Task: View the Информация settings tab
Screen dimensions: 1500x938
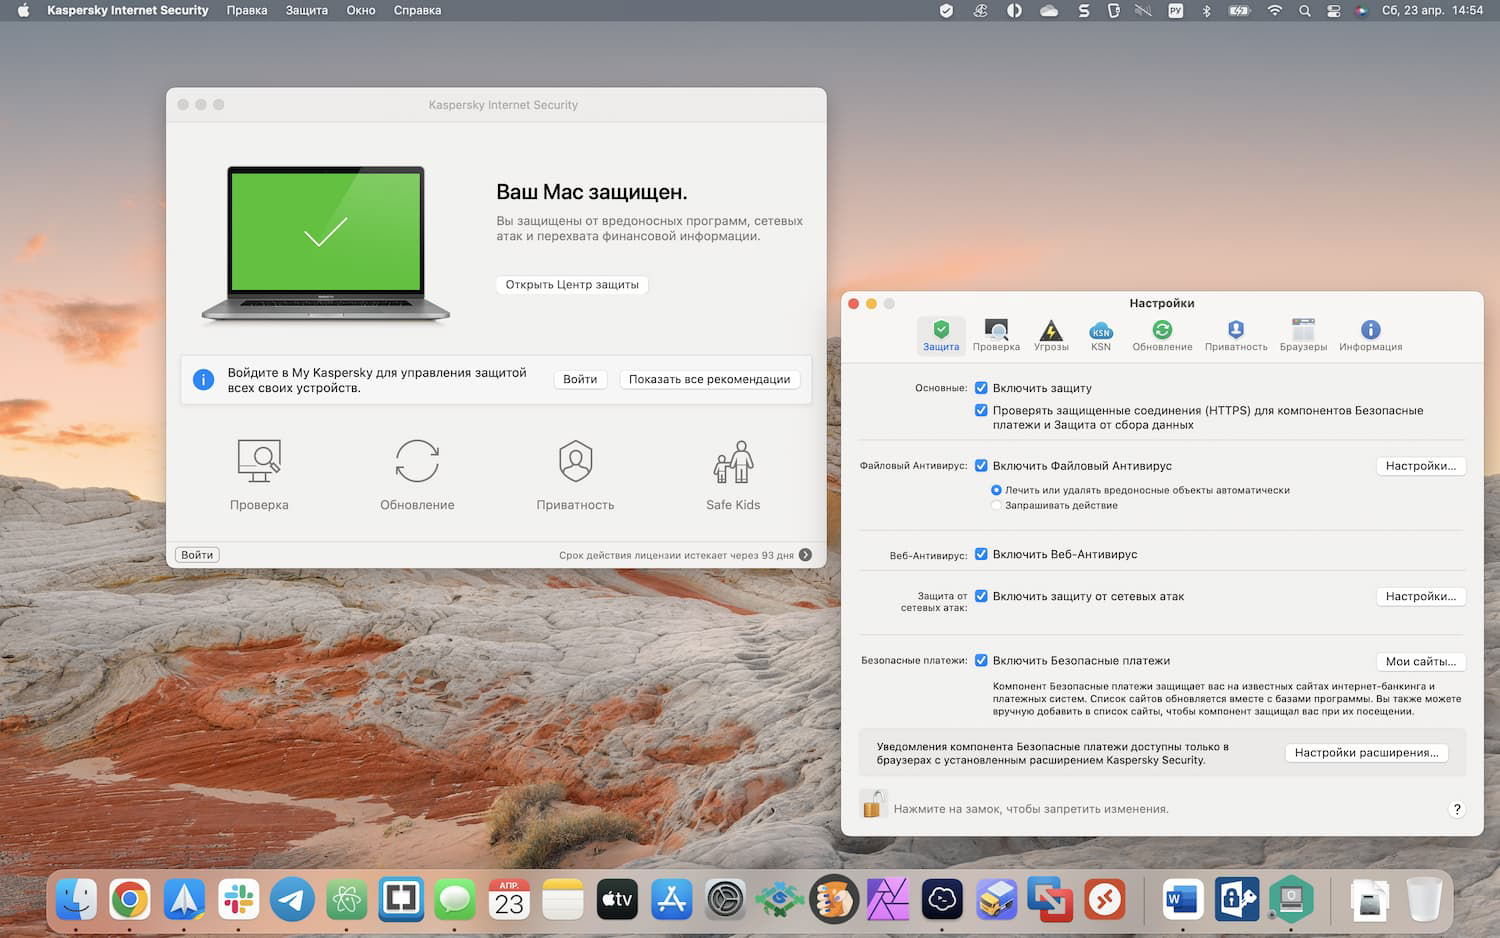Action: point(1370,334)
